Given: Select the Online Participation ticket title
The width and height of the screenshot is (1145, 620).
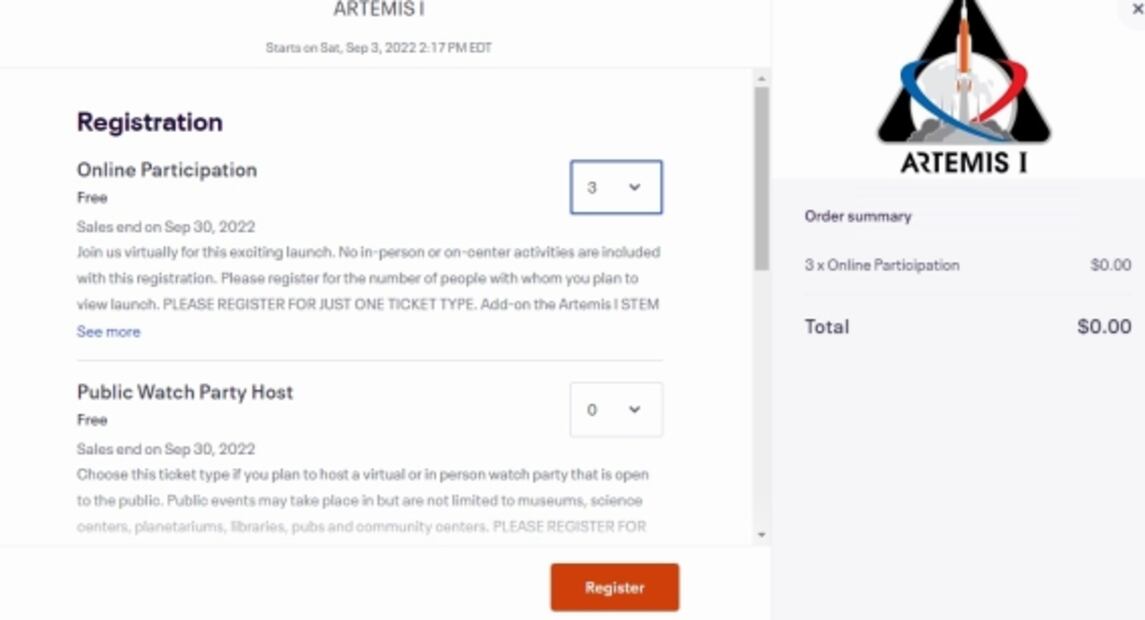Looking at the screenshot, I should point(167,170).
